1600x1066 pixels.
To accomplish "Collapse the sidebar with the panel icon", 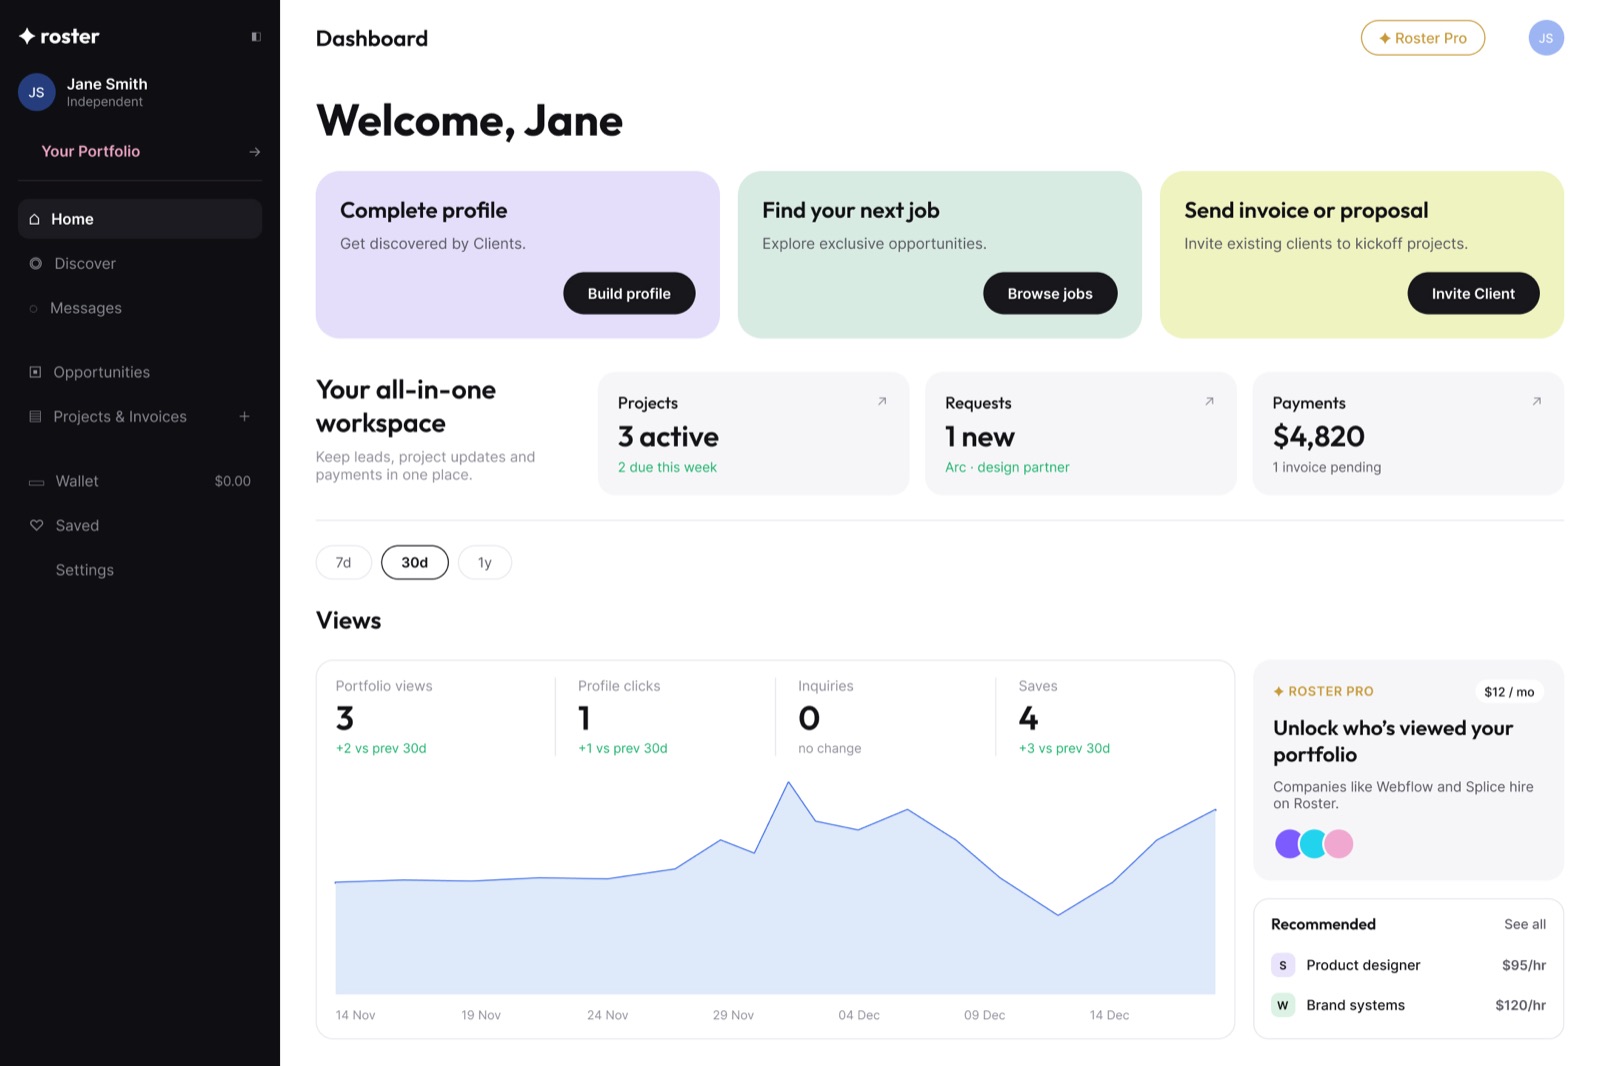I will [x=256, y=37].
